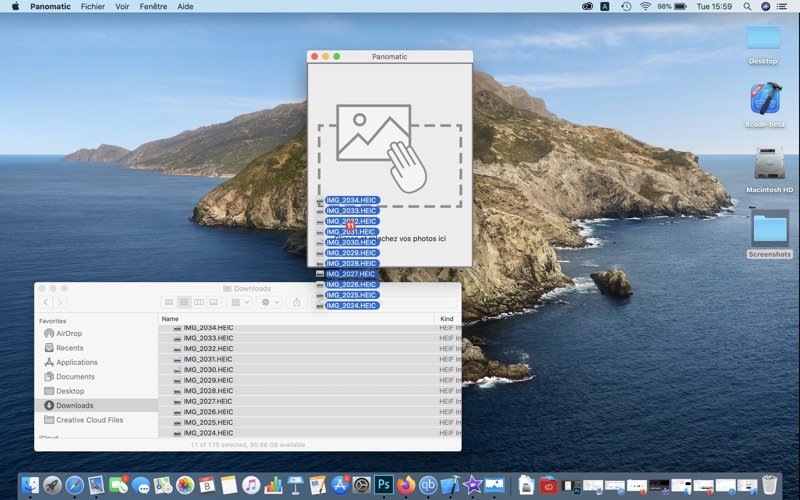Switch Finder to list view
The width and height of the screenshot is (800, 500).
point(184,302)
